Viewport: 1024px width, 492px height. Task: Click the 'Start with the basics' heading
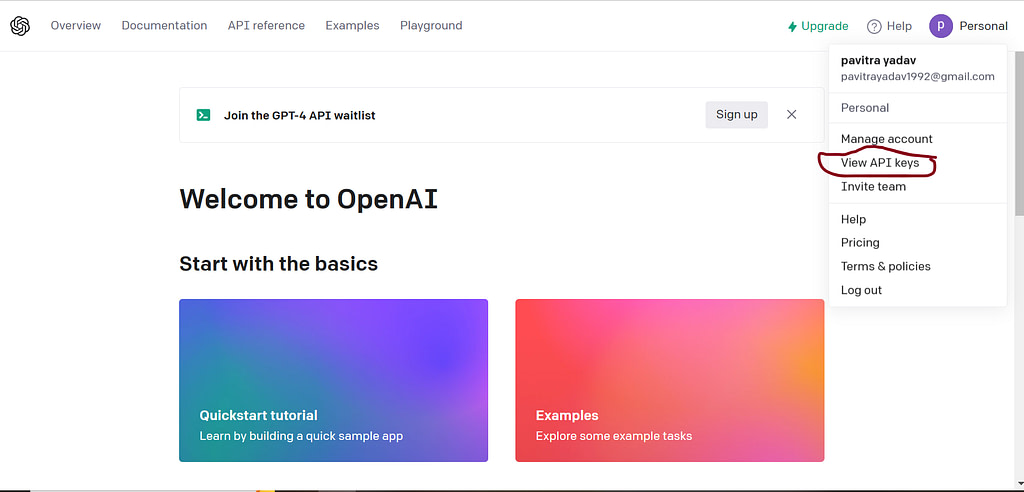[x=278, y=263]
